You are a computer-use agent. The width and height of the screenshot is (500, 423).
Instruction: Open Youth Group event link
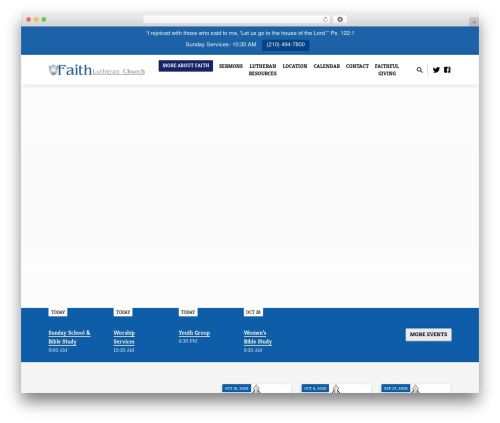pos(194,333)
